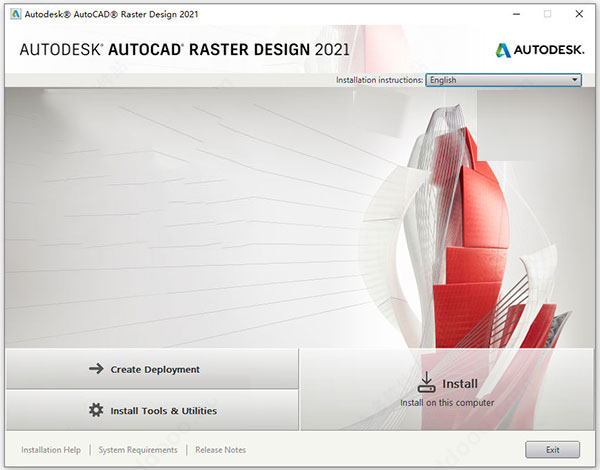
Task: Close the installer window
Action: 579,14
